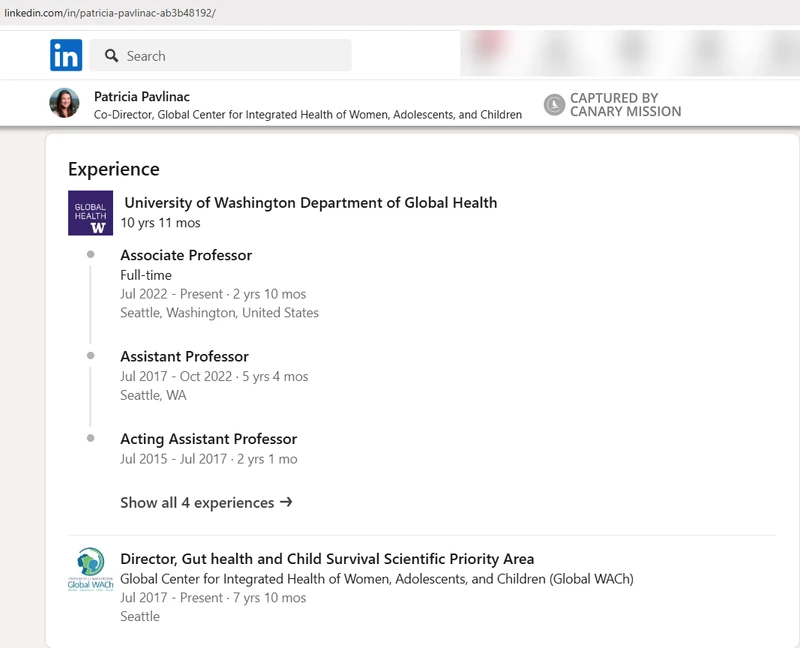800x648 pixels.
Task: Open the Global WACh logo
Action: (x=90, y=570)
